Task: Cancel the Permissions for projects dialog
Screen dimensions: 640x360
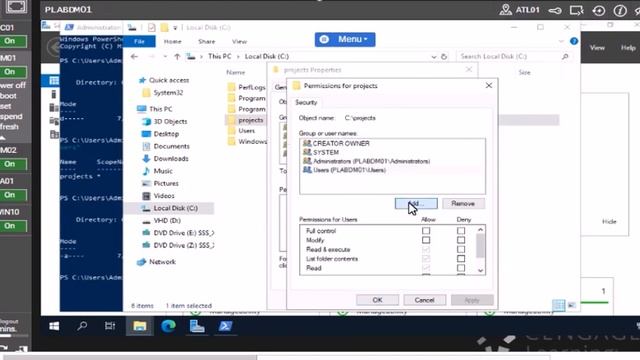Action: (424, 300)
